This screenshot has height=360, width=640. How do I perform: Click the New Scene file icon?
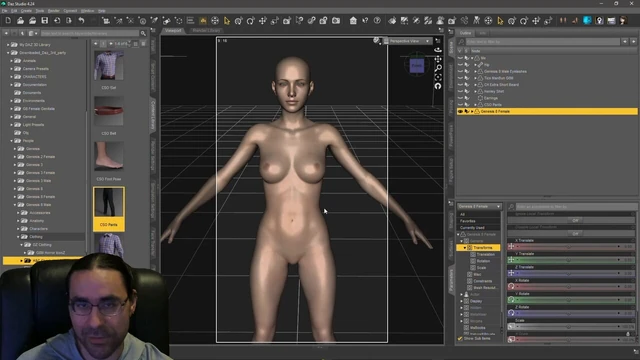(8, 20)
